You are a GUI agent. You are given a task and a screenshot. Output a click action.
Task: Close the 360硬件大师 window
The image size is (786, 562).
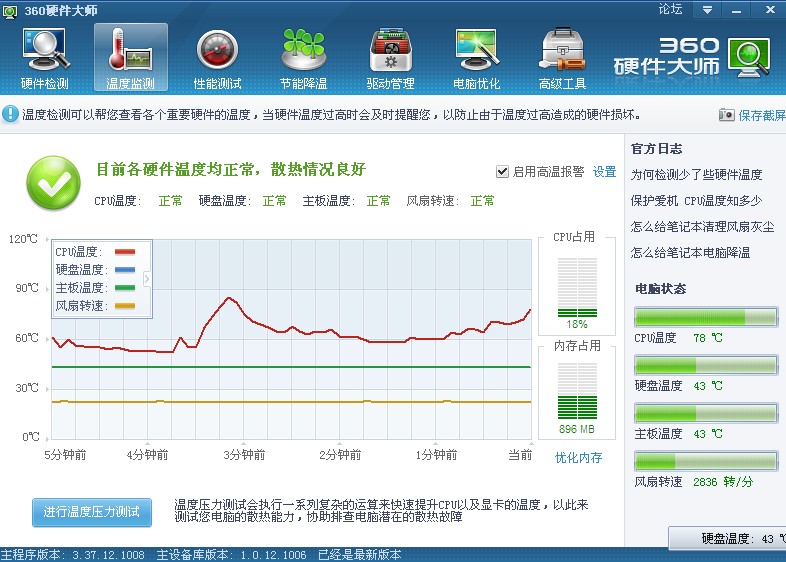[770, 10]
